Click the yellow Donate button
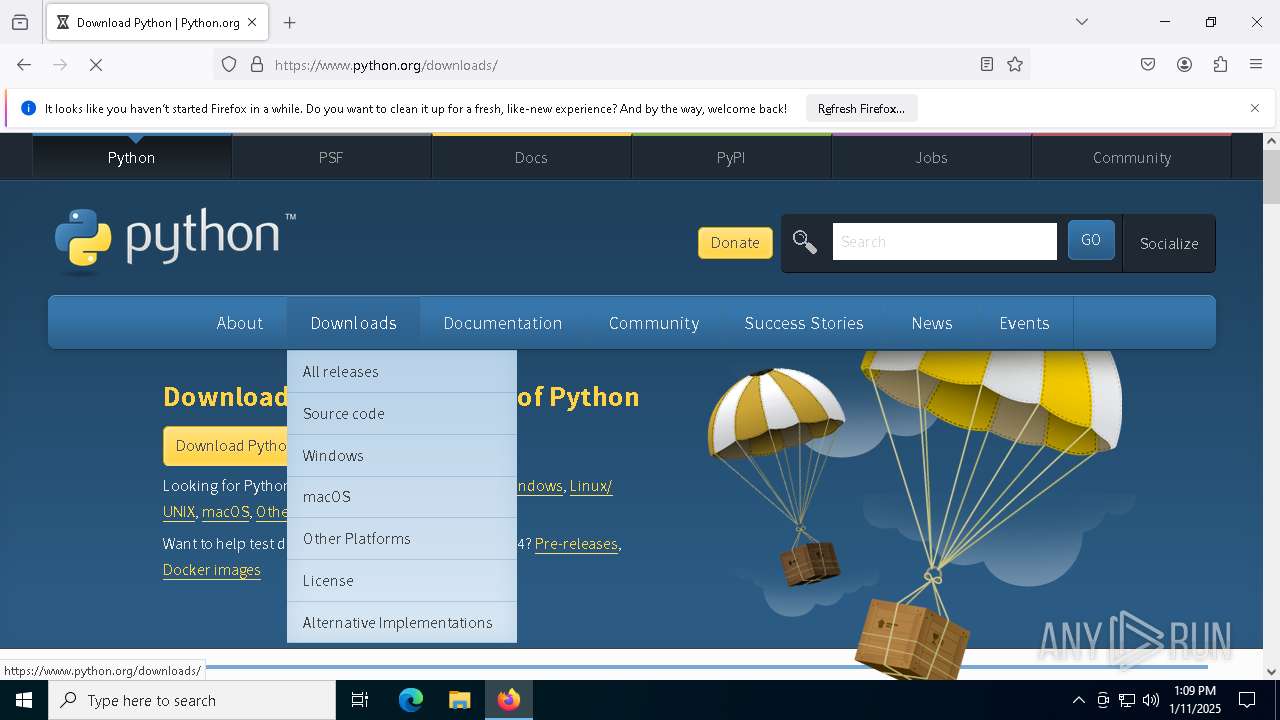 coord(735,243)
